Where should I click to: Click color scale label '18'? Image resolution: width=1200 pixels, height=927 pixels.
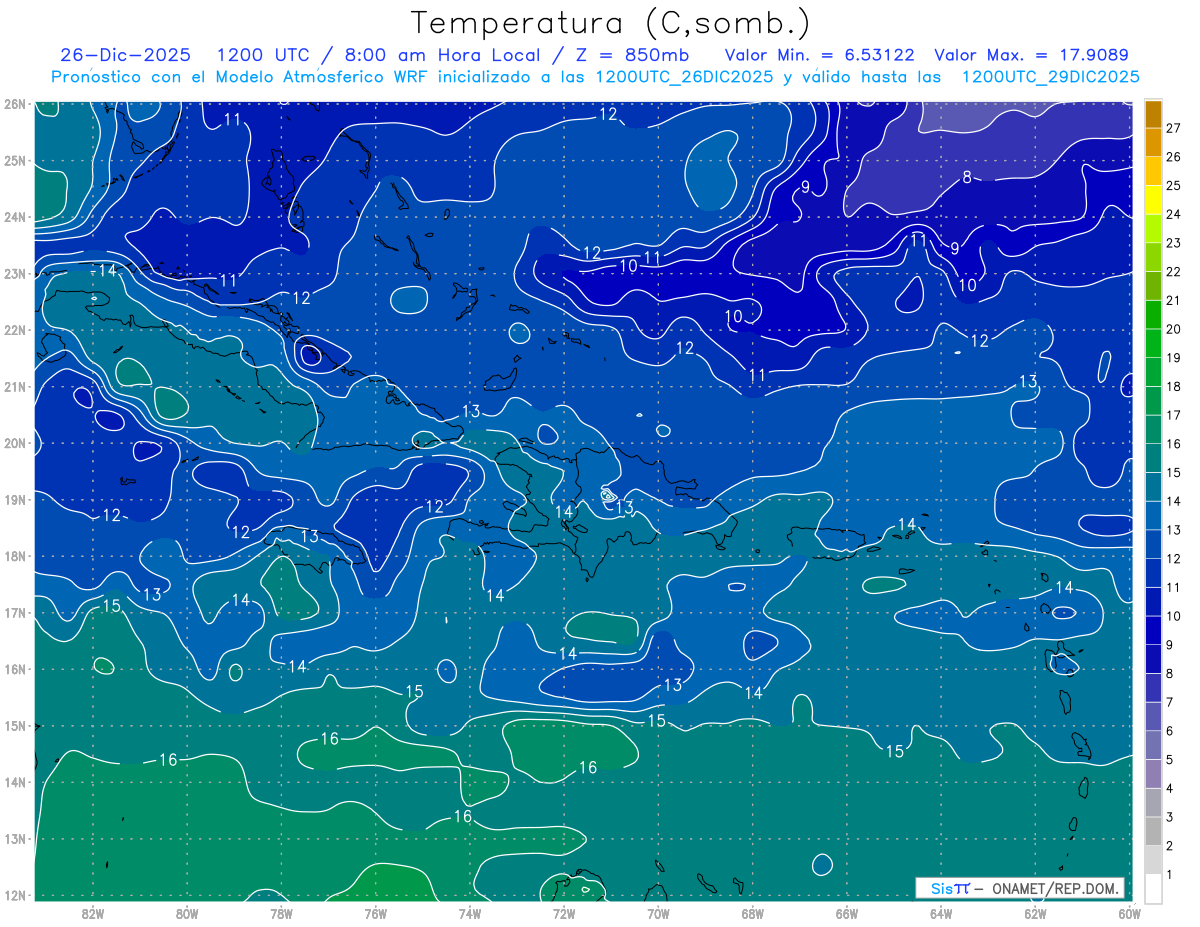(1173, 387)
